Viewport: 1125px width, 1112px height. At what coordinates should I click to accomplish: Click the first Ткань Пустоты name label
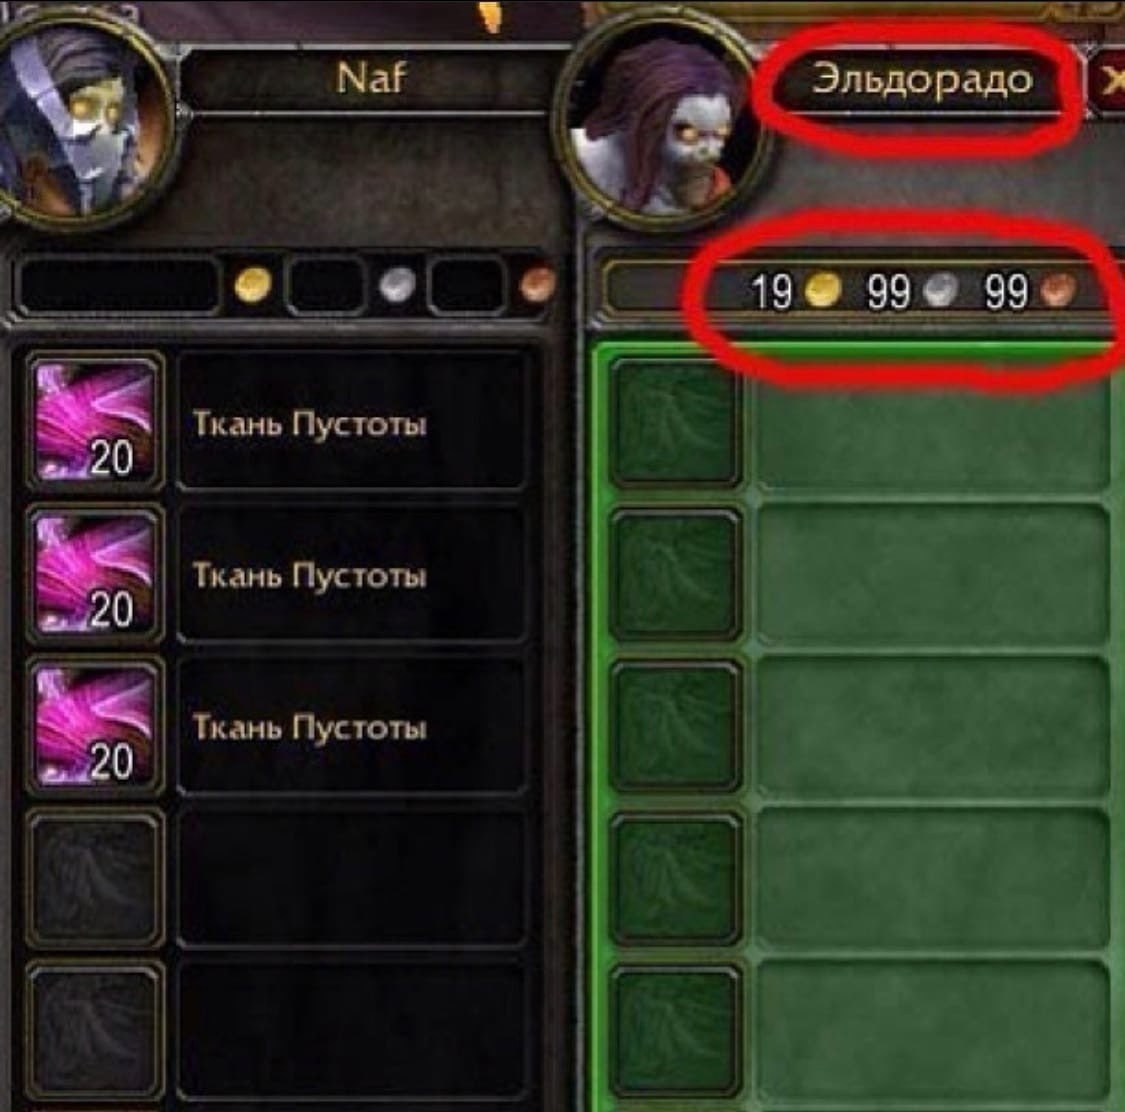coord(309,424)
